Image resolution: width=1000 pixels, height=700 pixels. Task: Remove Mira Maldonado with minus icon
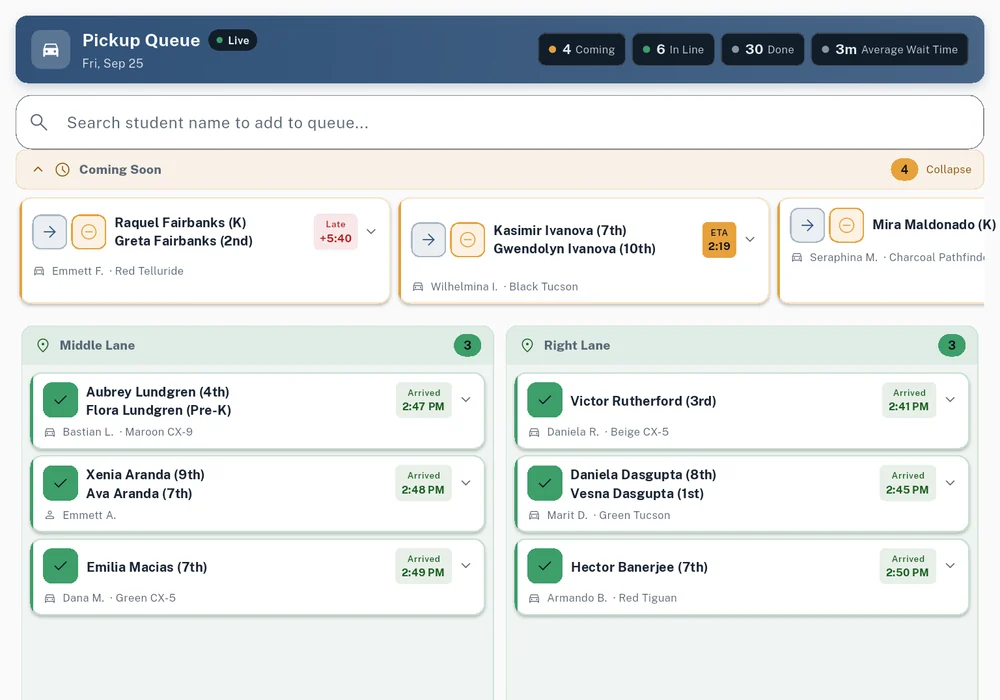pyautogui.click(x=846, y=225)
